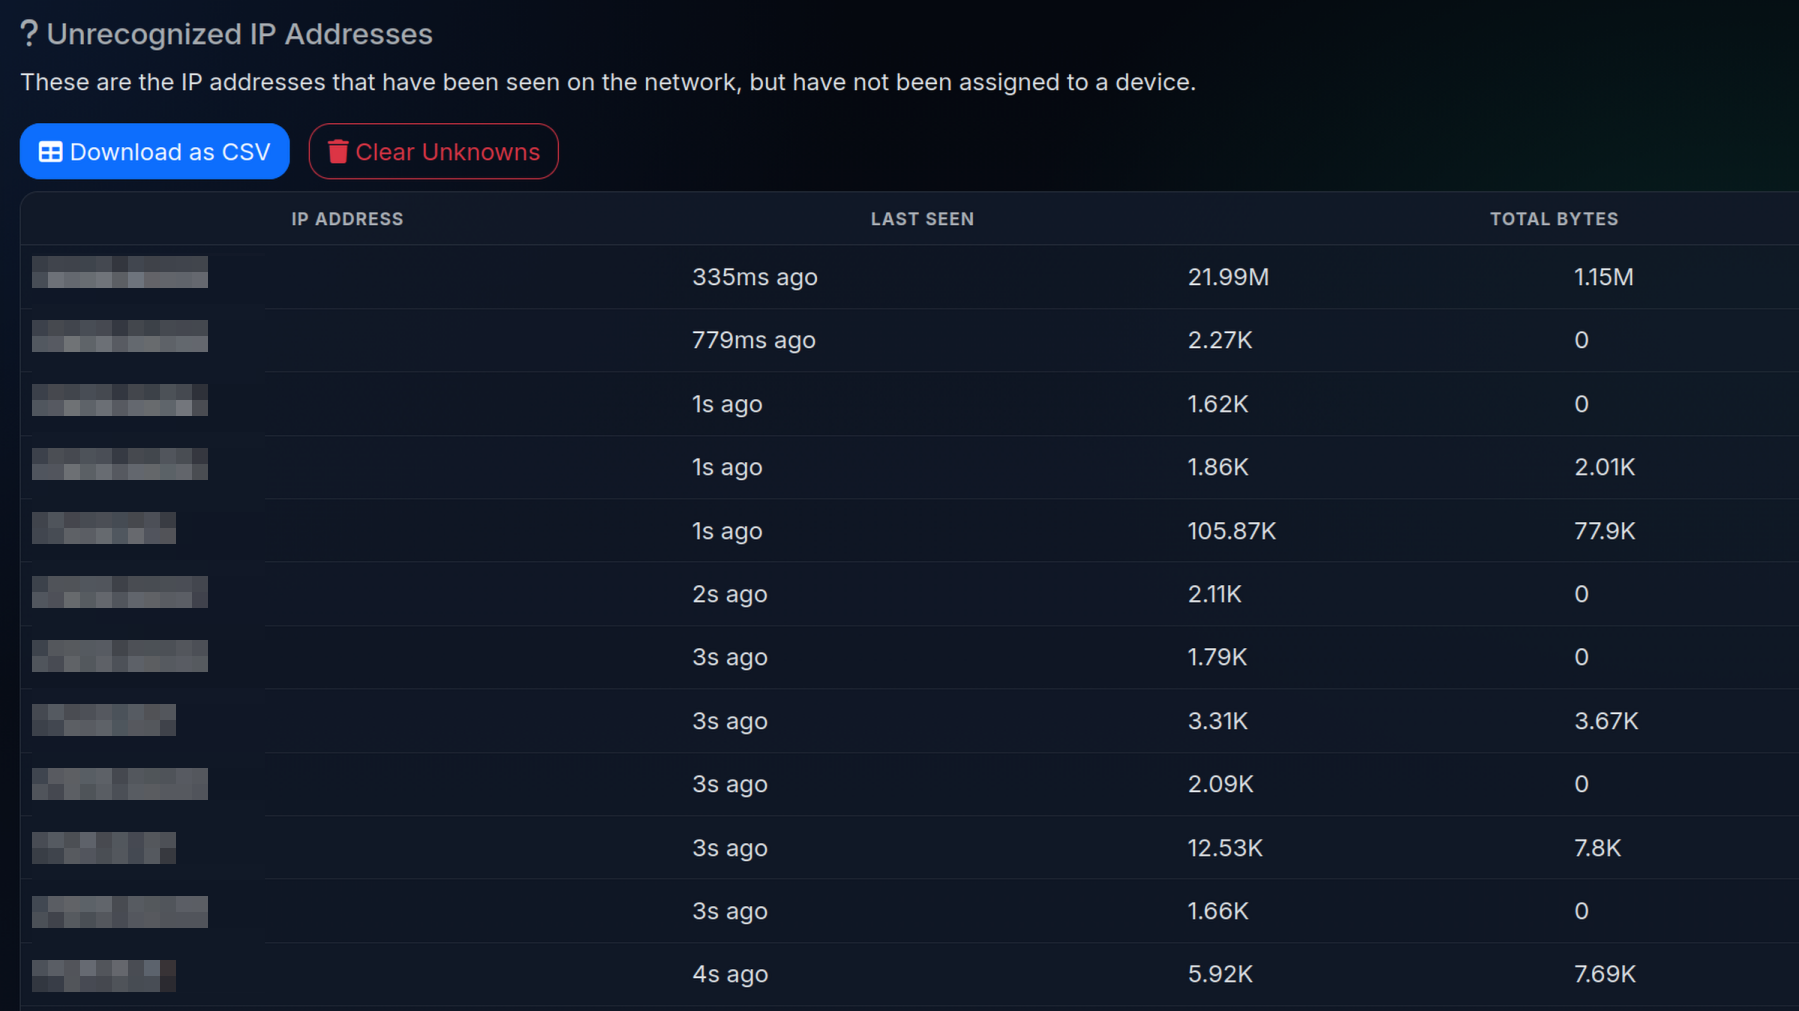Select the 1.15M bytes cell
The height and width of the screenshot is (1011, 1799).
pos(1603,277)
